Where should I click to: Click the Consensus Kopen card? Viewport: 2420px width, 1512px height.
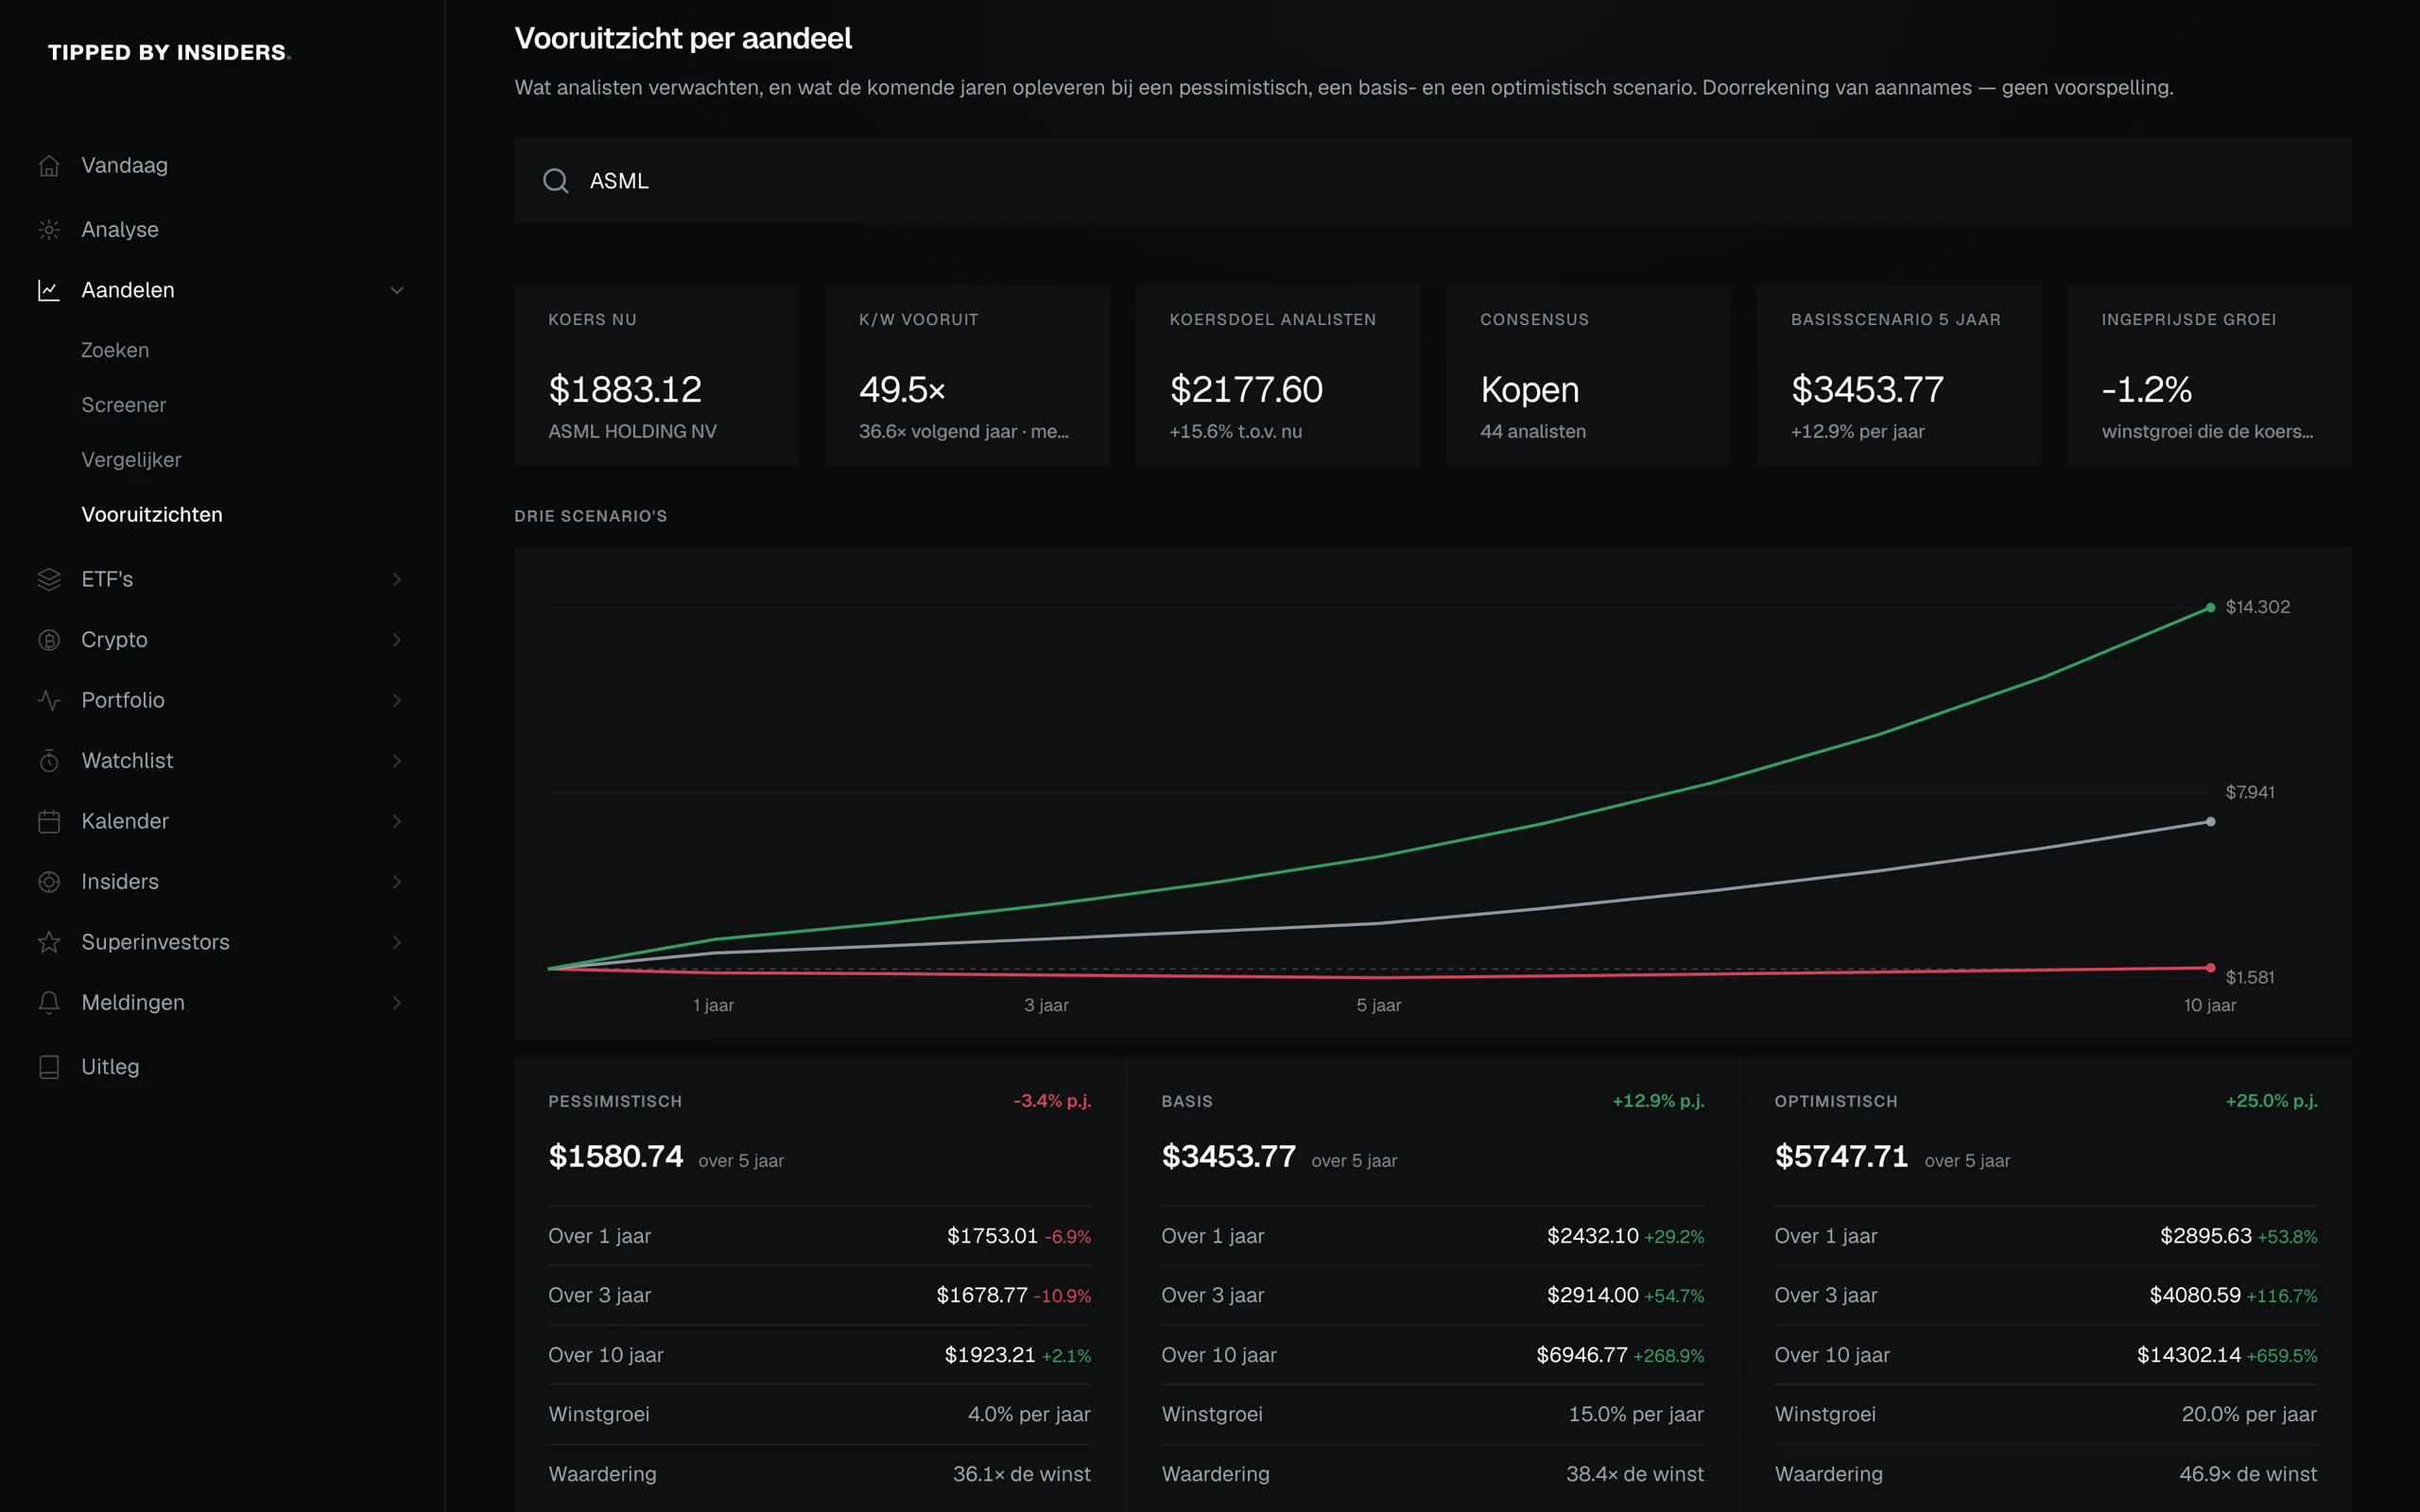[x=1588, y=376]
